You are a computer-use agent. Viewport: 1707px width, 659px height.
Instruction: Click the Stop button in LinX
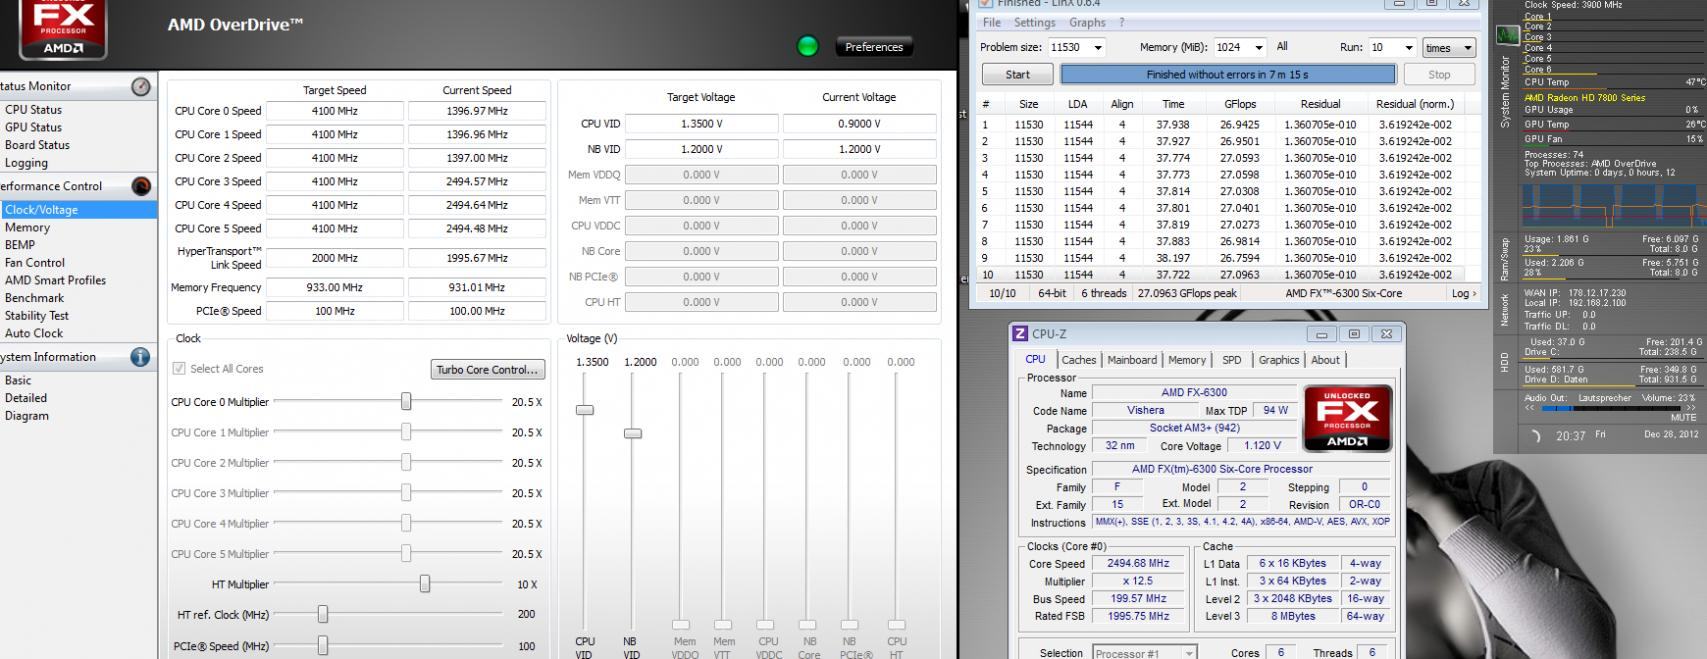tap(1439, 74)
